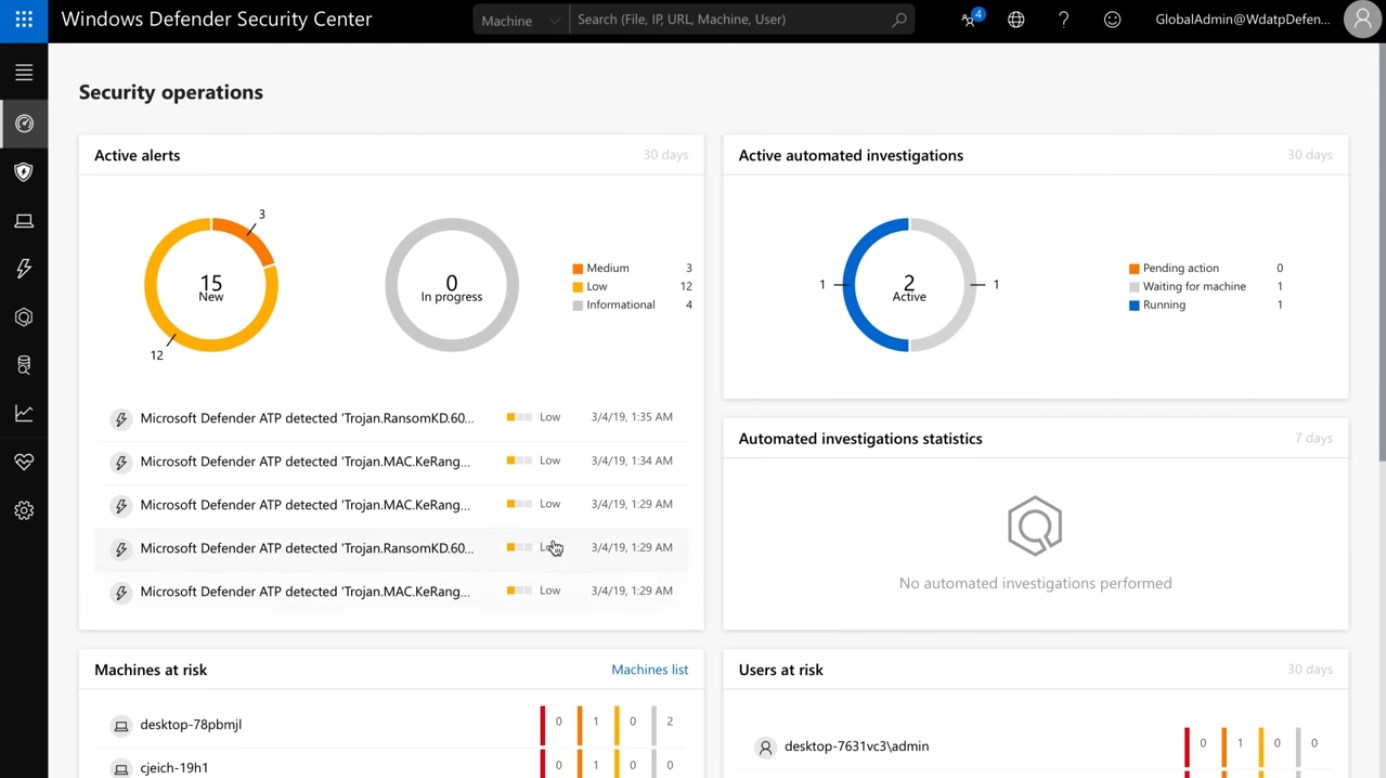The width and height of the screenshot is (1386, 778).
Task: Open the Machines list sidebar icon
Action: 24,220
